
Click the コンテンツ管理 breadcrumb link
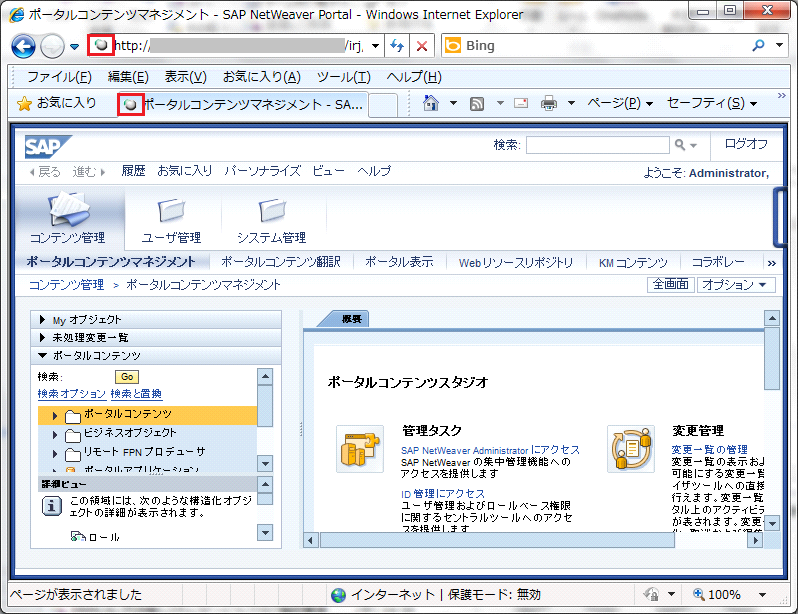coord(67,285)
